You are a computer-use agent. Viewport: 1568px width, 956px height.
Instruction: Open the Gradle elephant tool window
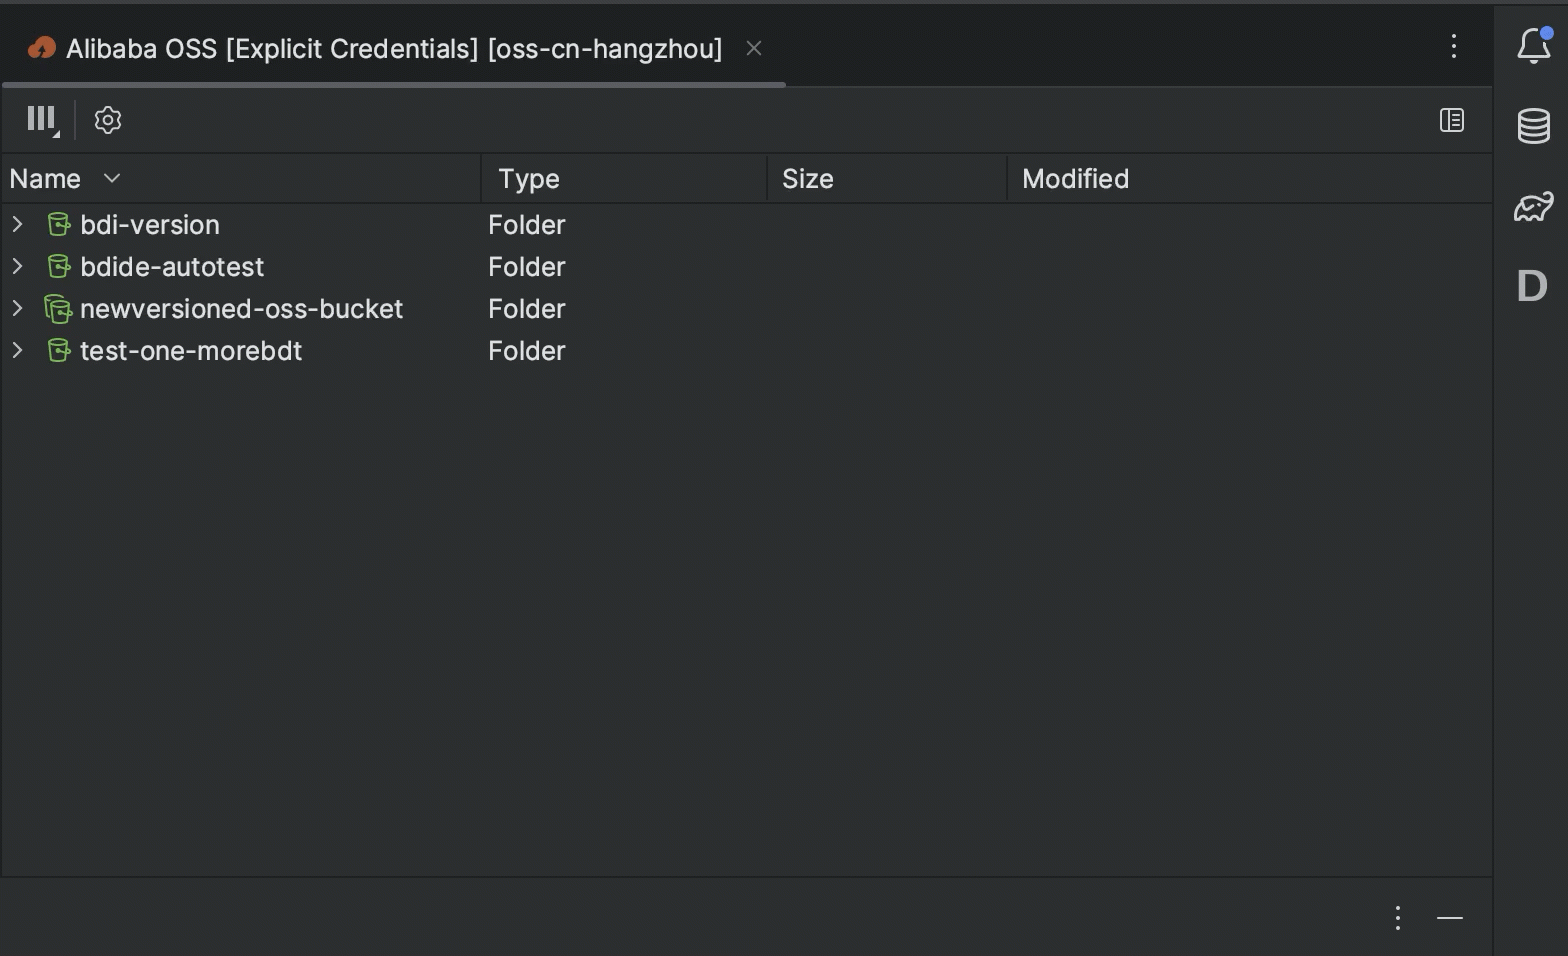pos(1534,206)
